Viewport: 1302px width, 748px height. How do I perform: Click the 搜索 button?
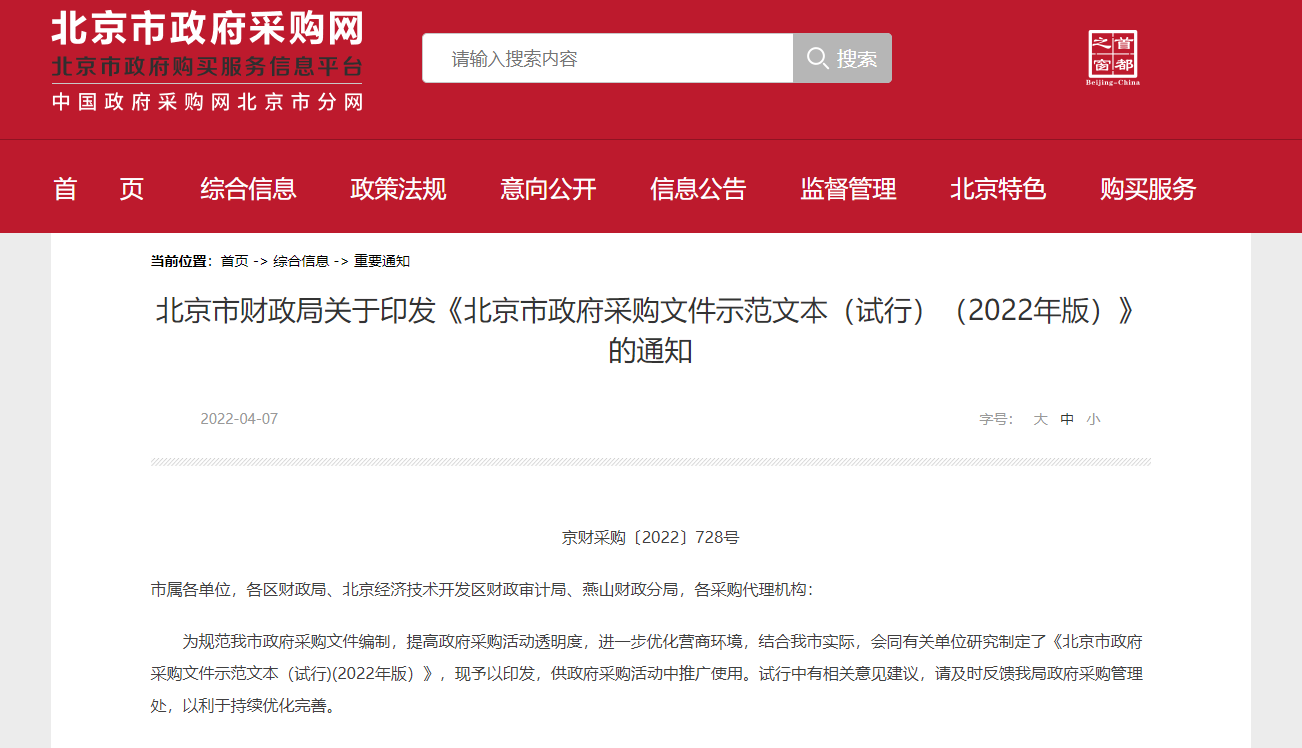click(842, 58)
